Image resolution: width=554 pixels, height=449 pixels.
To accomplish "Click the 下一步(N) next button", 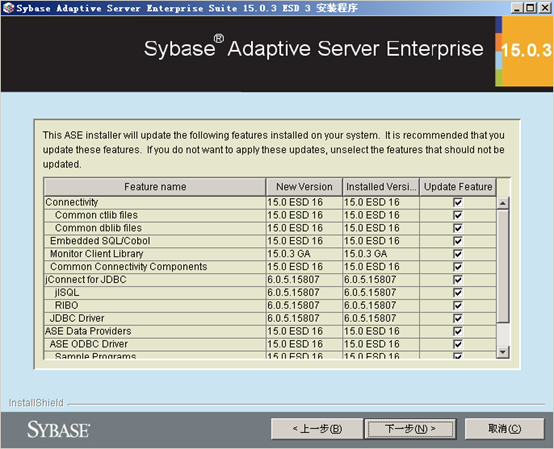I will point(410,429).
